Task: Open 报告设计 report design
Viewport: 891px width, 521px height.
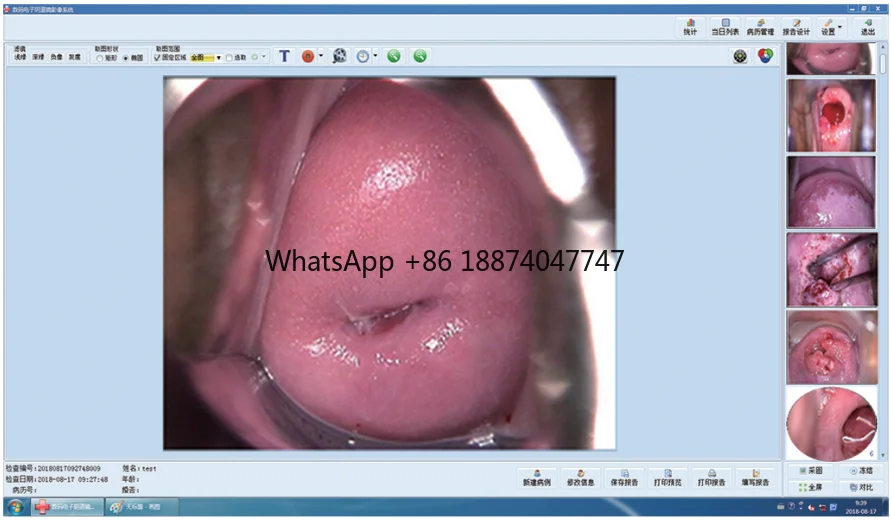Action: [796, 27]
